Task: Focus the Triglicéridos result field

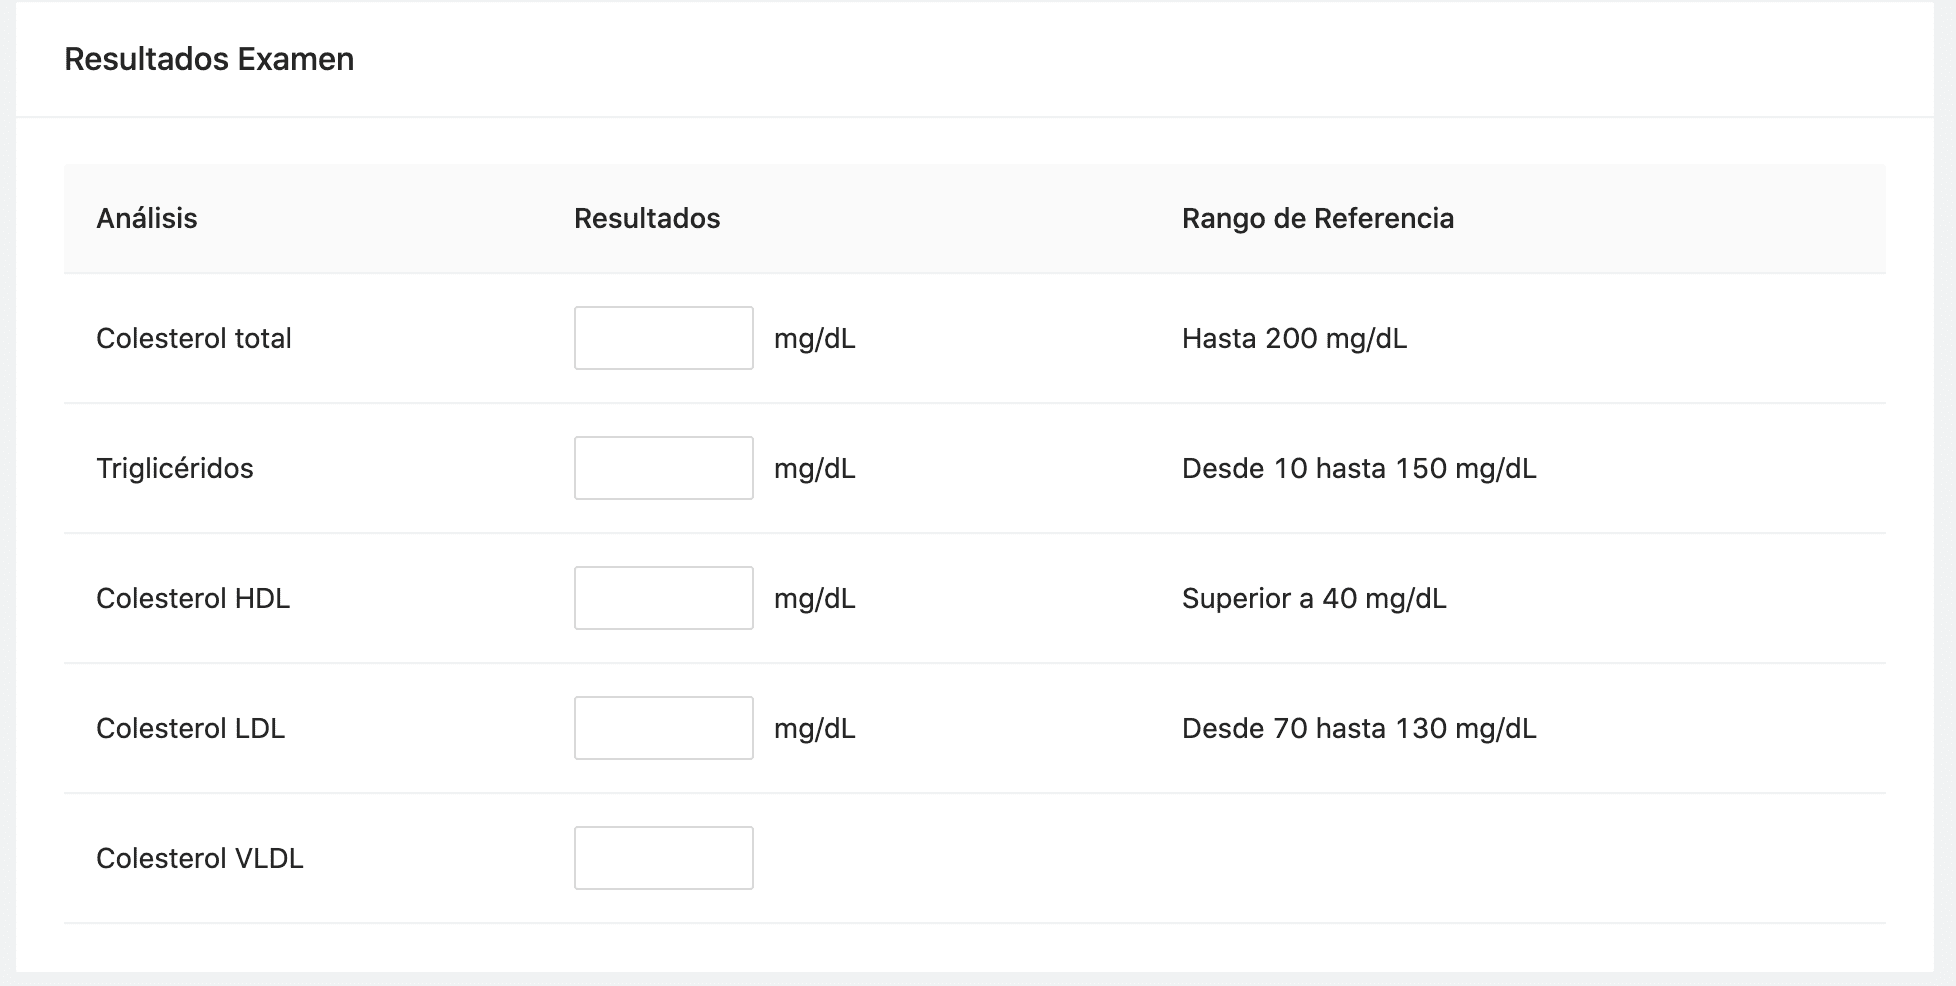Action: tap(663, 468)
